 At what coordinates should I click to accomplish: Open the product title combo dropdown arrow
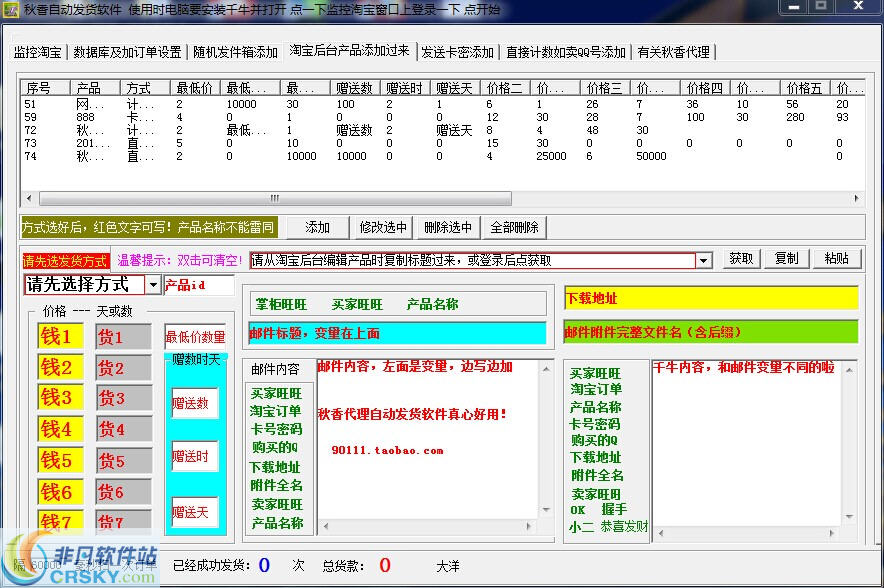[703, 260]
